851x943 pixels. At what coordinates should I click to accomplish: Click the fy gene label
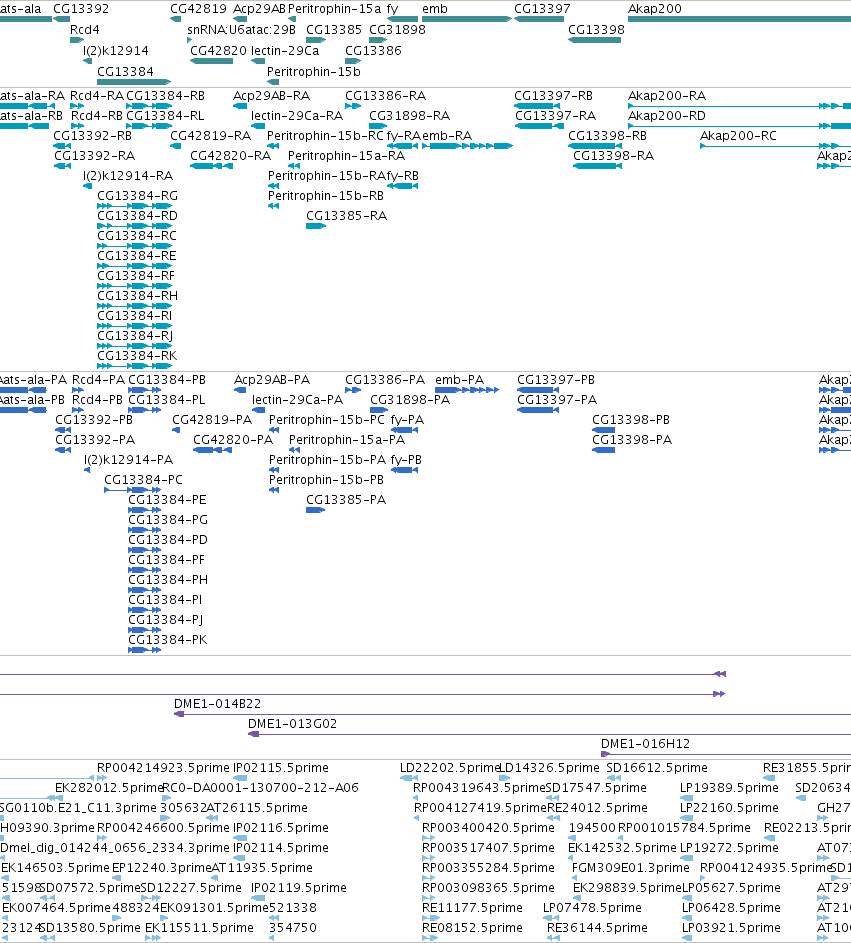point(392,9)
